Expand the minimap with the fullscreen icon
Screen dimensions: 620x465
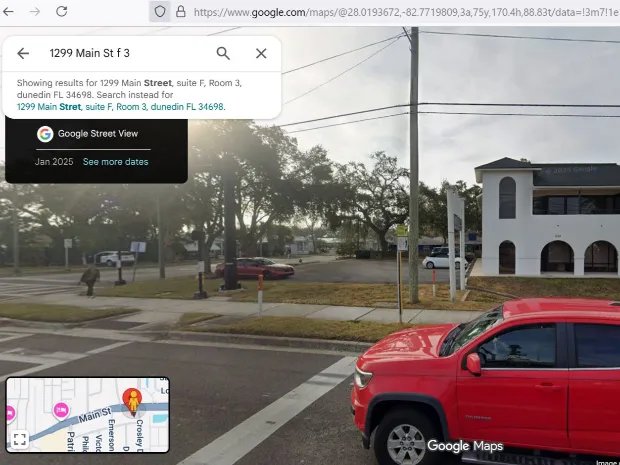click(19, 439)
